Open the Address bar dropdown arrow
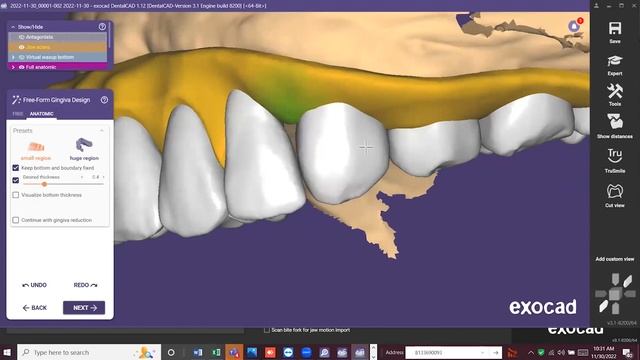The image size is (640, 360). (482, 352)
